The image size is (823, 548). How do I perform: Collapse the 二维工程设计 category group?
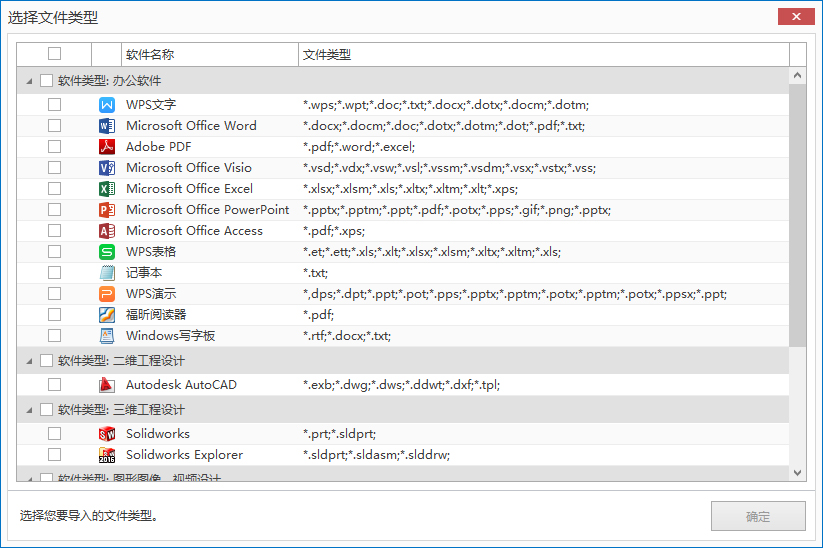tap(29, 361)
